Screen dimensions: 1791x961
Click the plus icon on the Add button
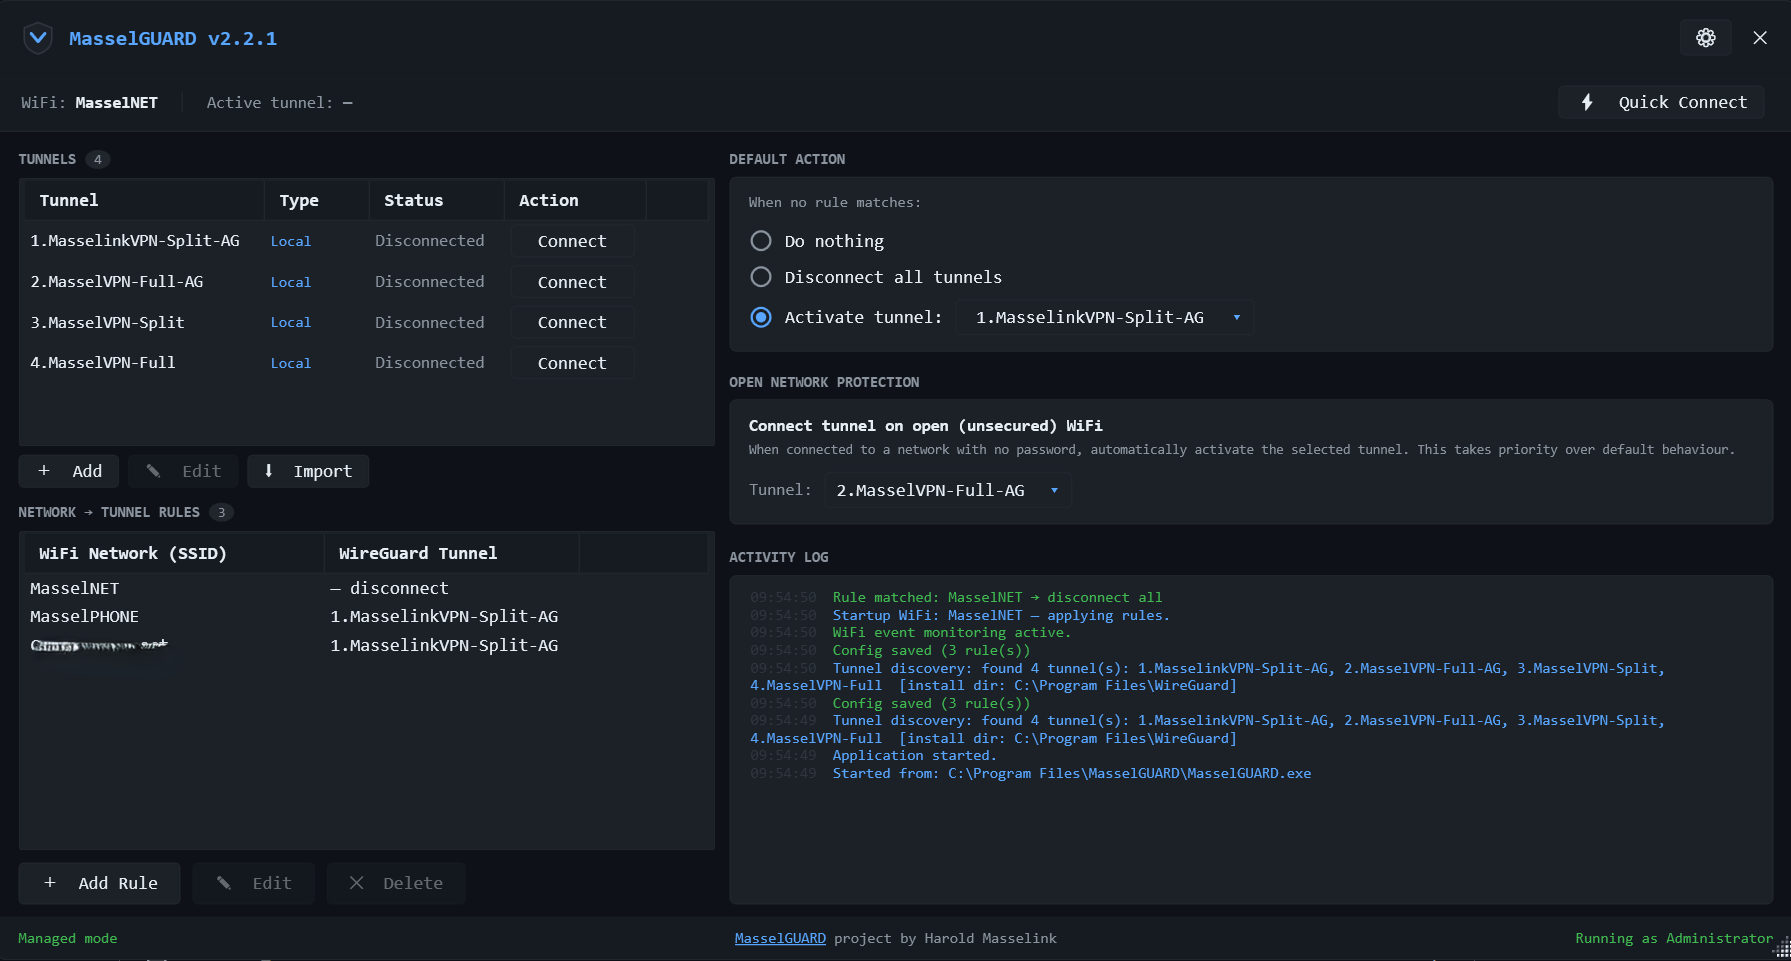[x=44, y=470]
